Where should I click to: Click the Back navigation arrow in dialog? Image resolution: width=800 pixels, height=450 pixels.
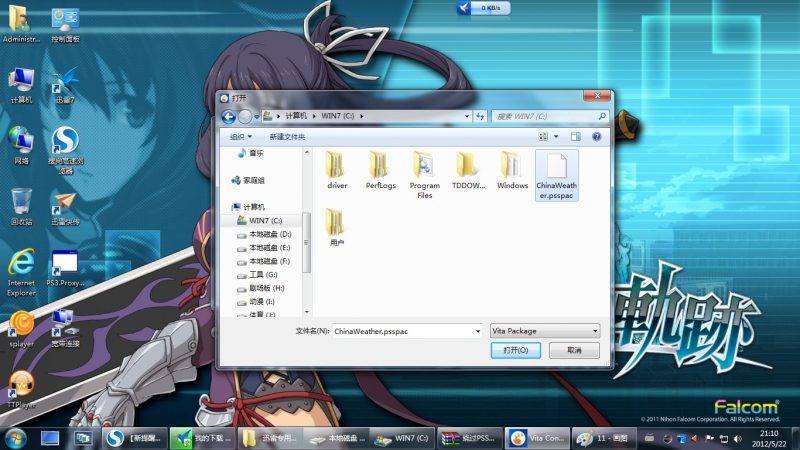point(229,117)
